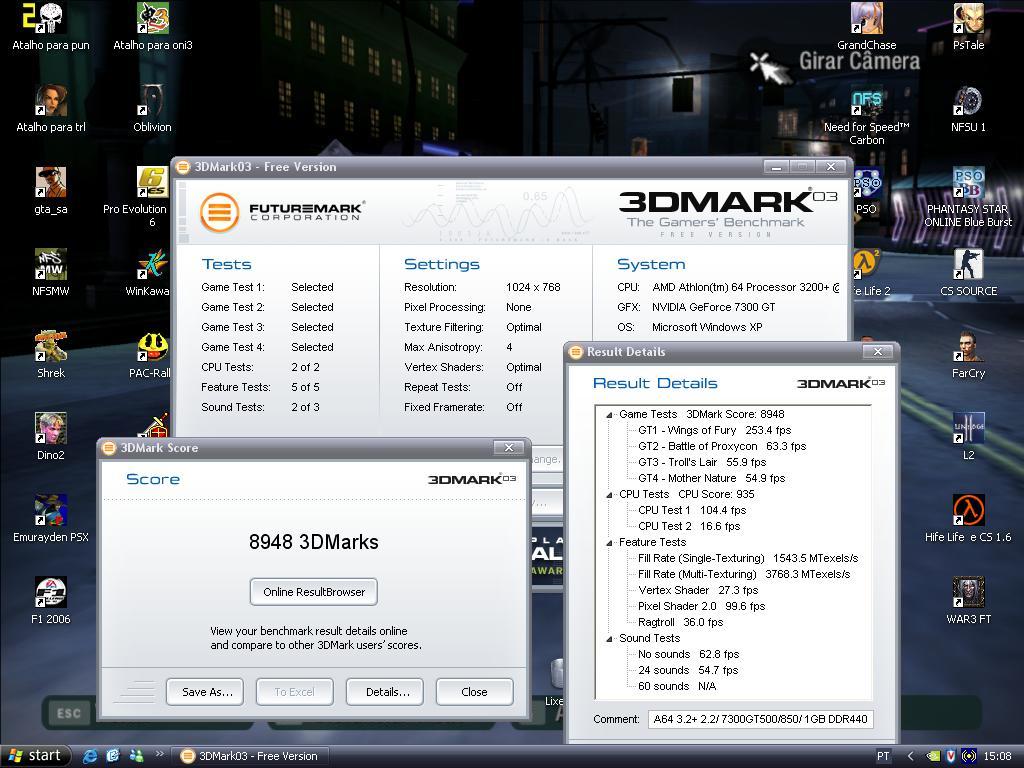Select the 'Pixel Shader 2.0' result row
This screenshot has width=1024, height=768.
pyautogui.click(x=701, y=607)
